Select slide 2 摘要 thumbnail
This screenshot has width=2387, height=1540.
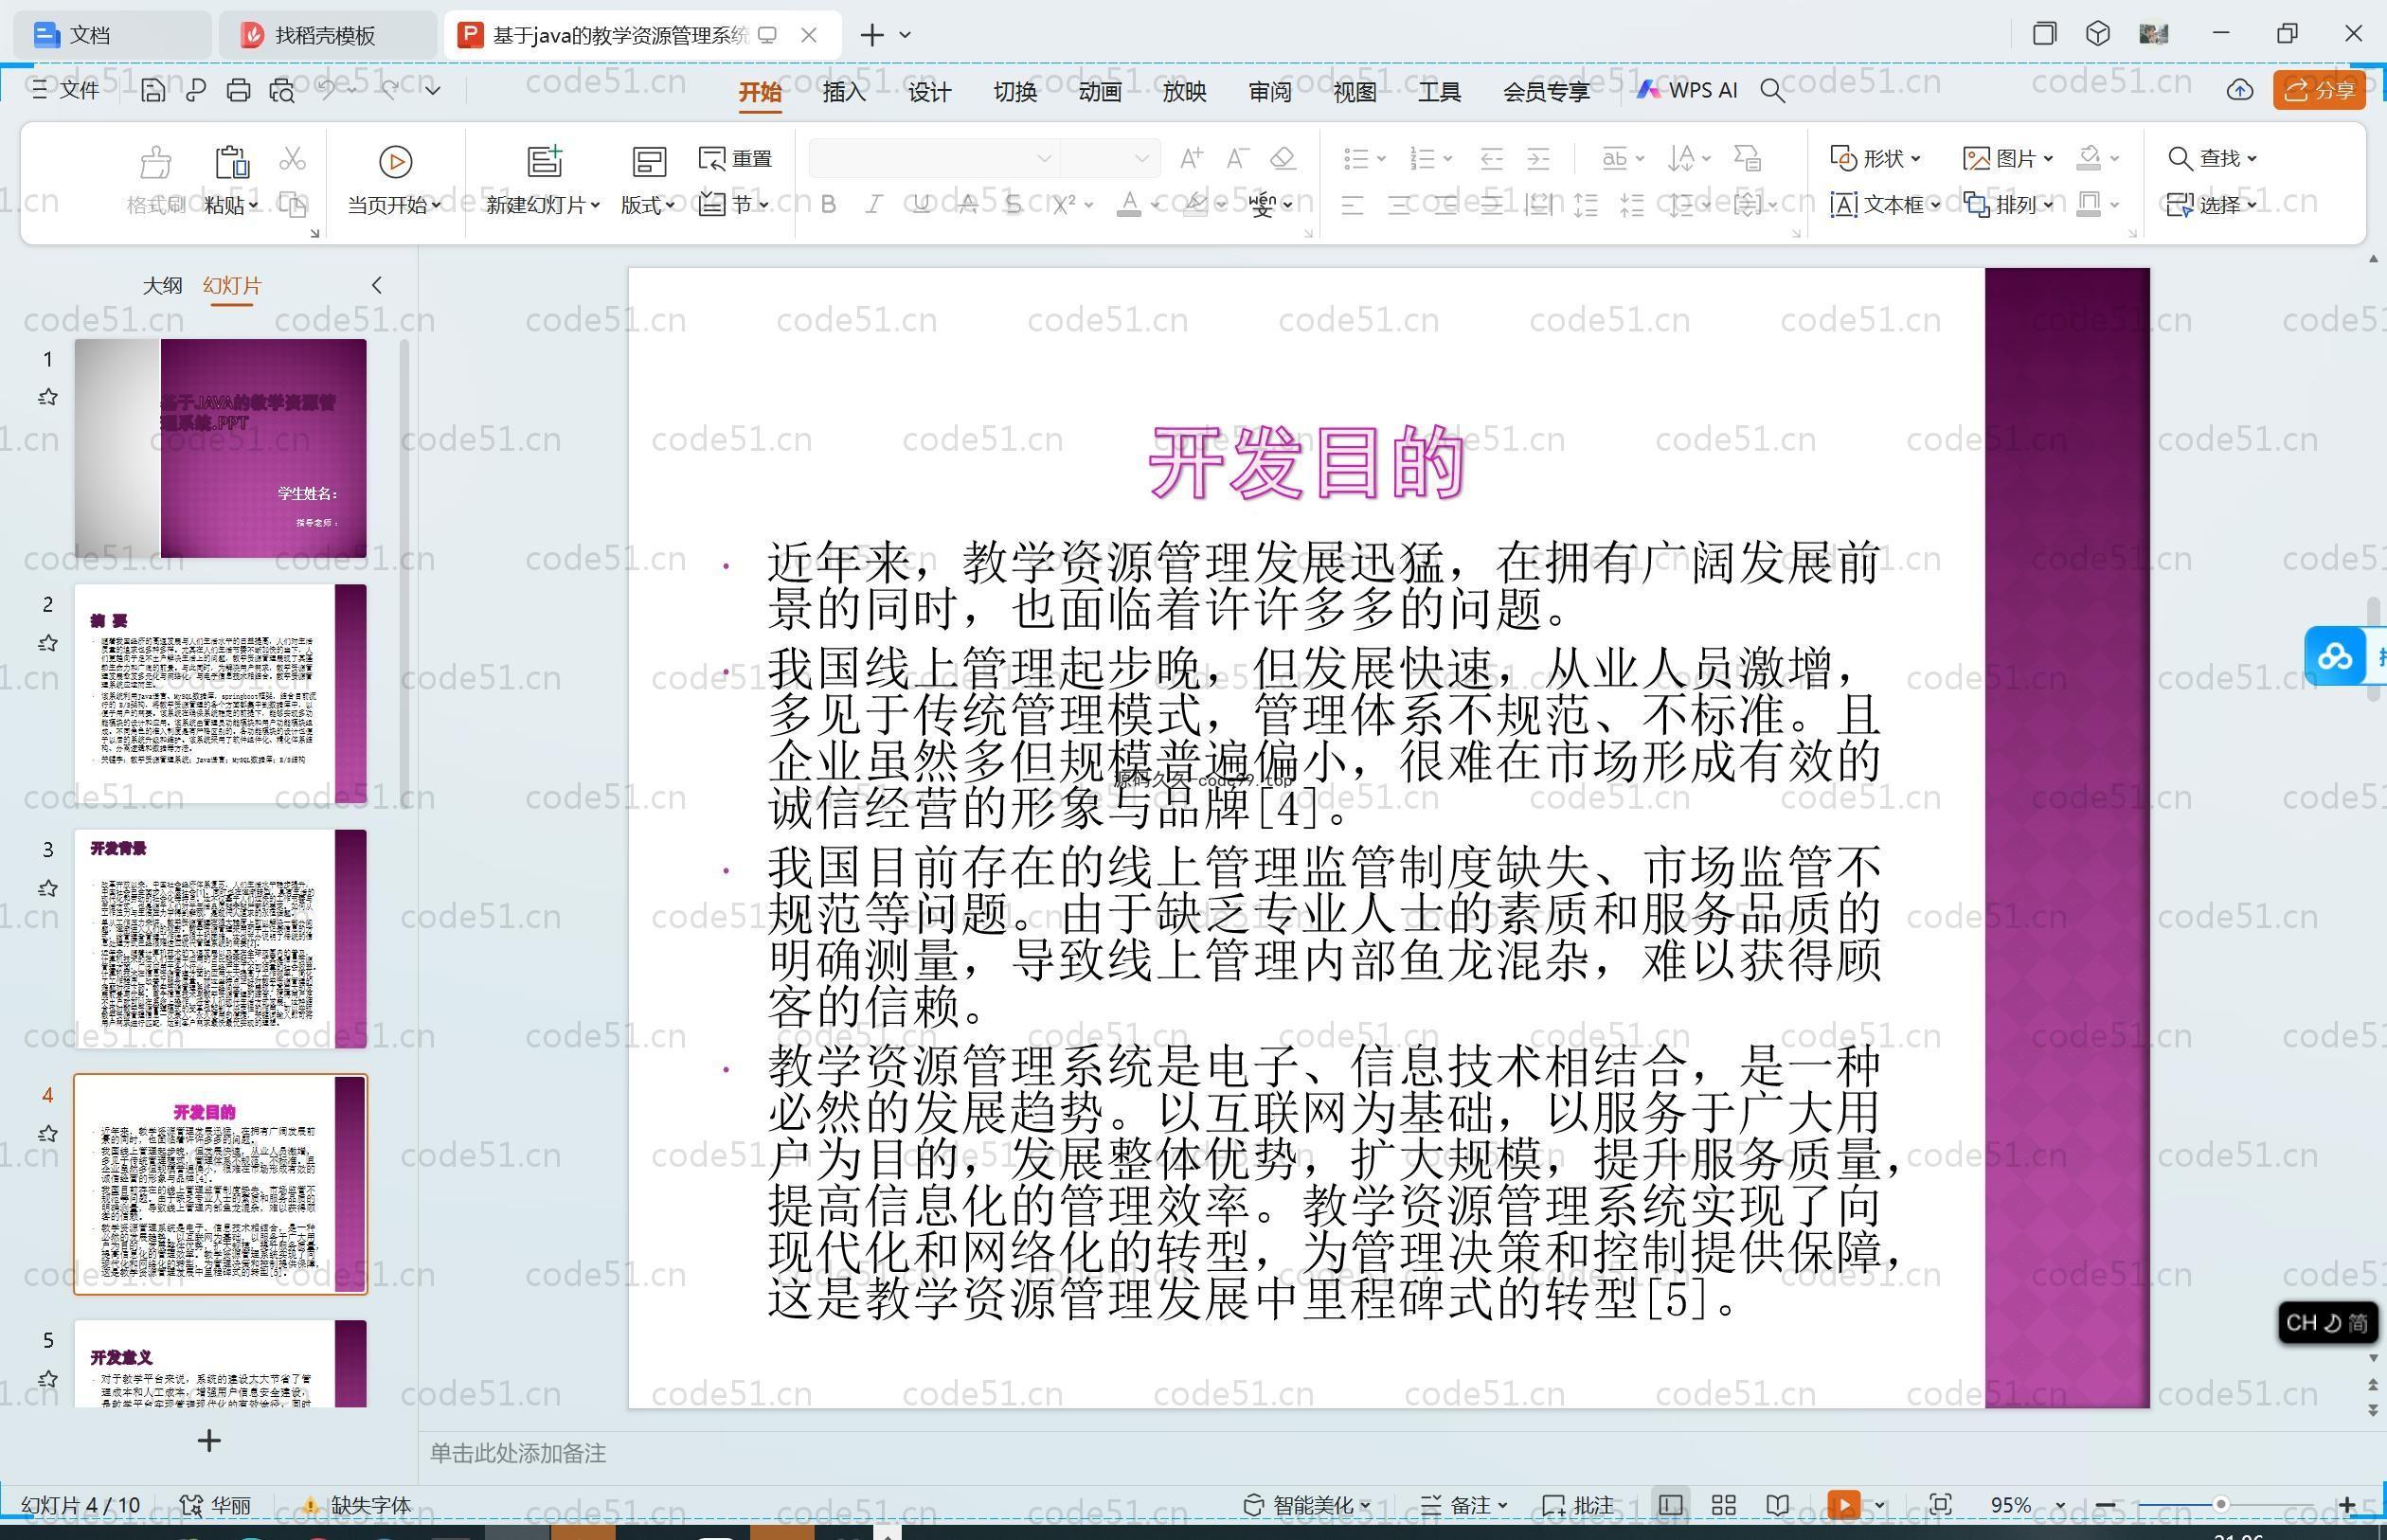point(220,694)
